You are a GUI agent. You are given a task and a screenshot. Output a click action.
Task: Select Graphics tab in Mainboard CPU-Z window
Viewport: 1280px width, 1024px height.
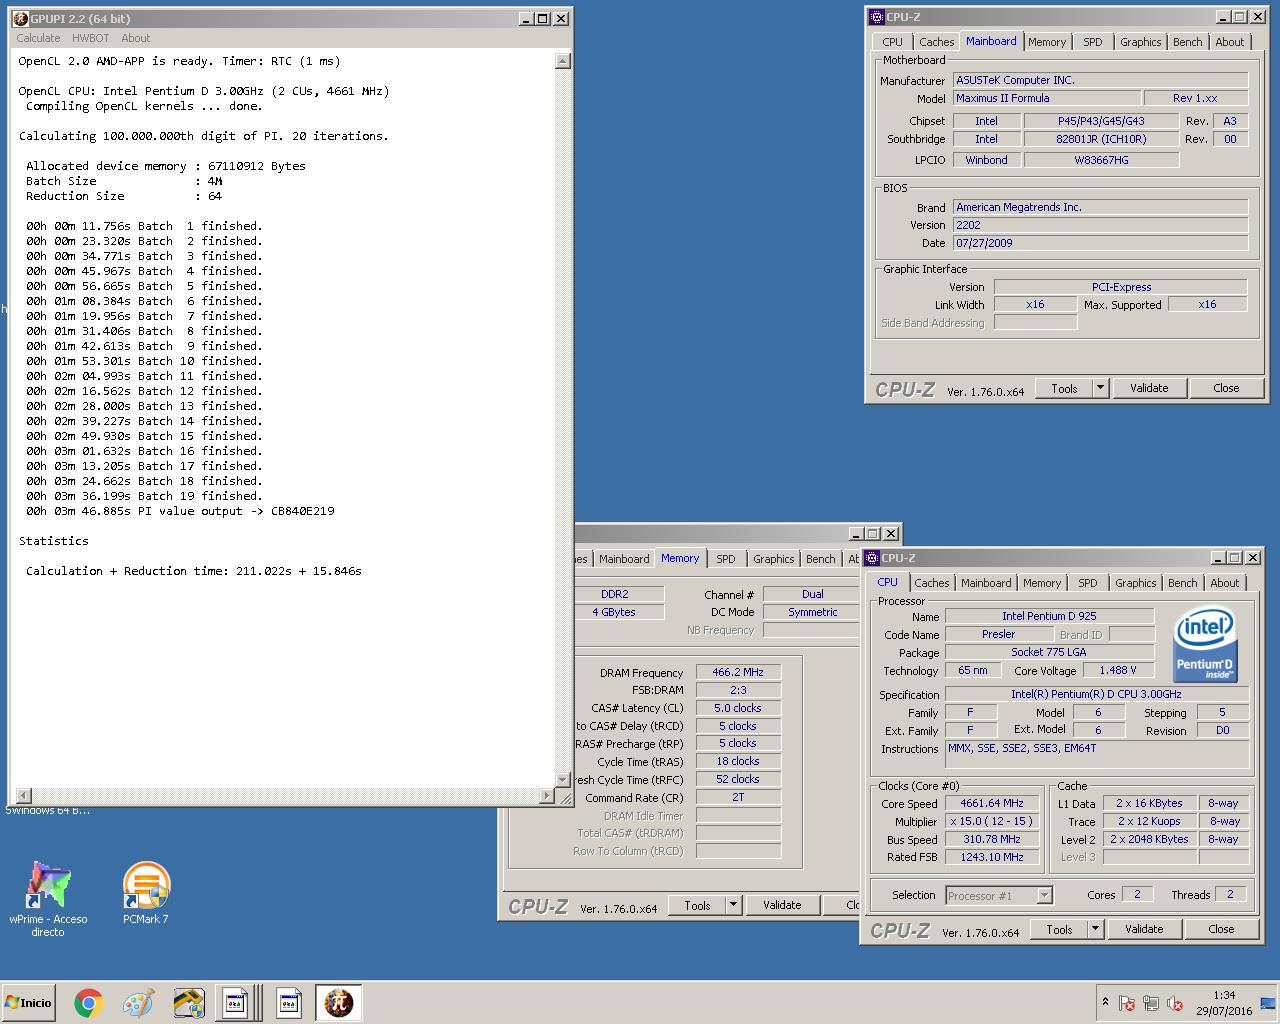pyautogui.click(x=1140, y=42)
